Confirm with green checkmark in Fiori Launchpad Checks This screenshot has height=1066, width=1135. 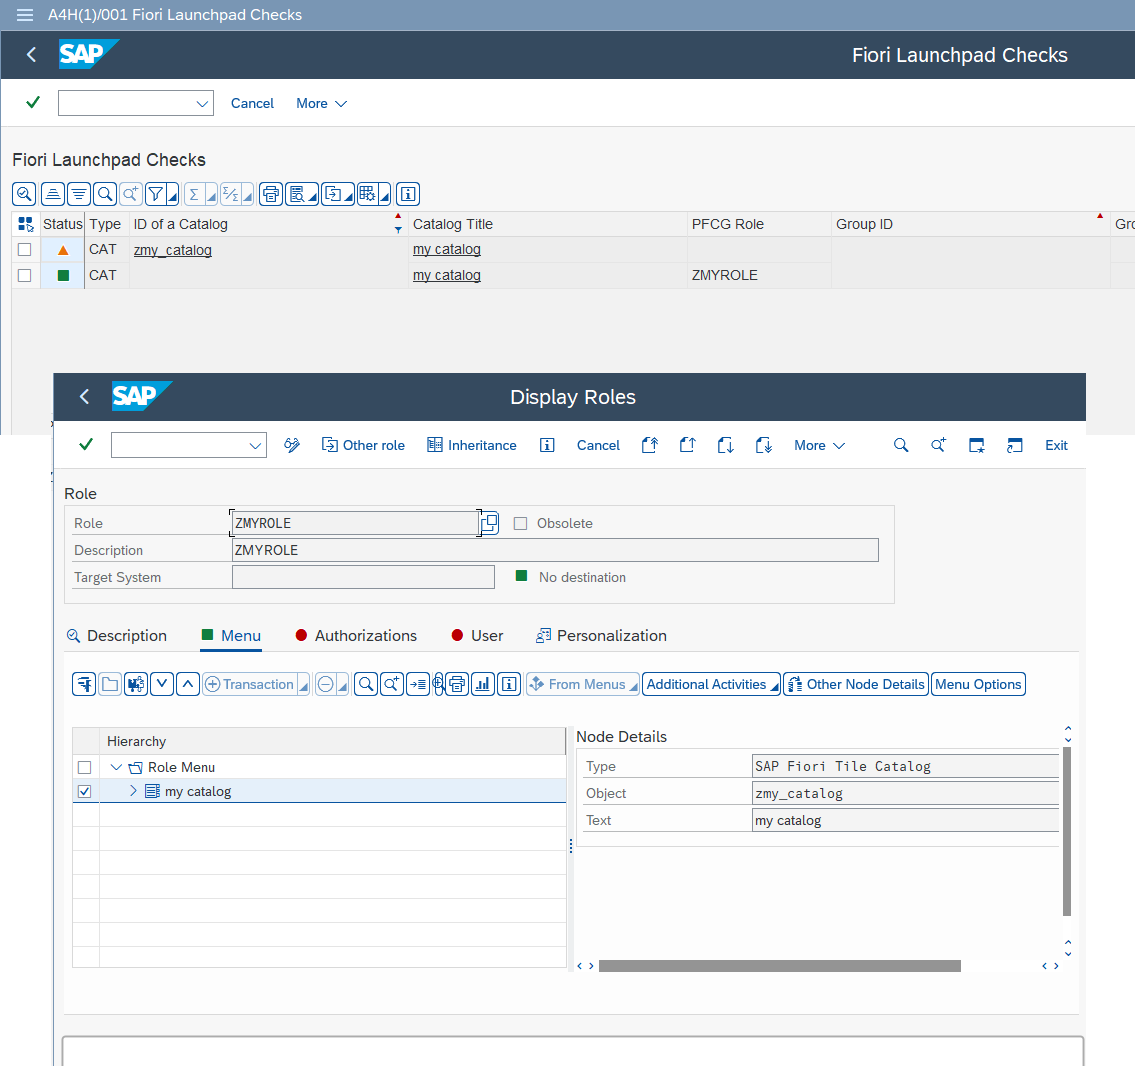click(x=33, y=103)
